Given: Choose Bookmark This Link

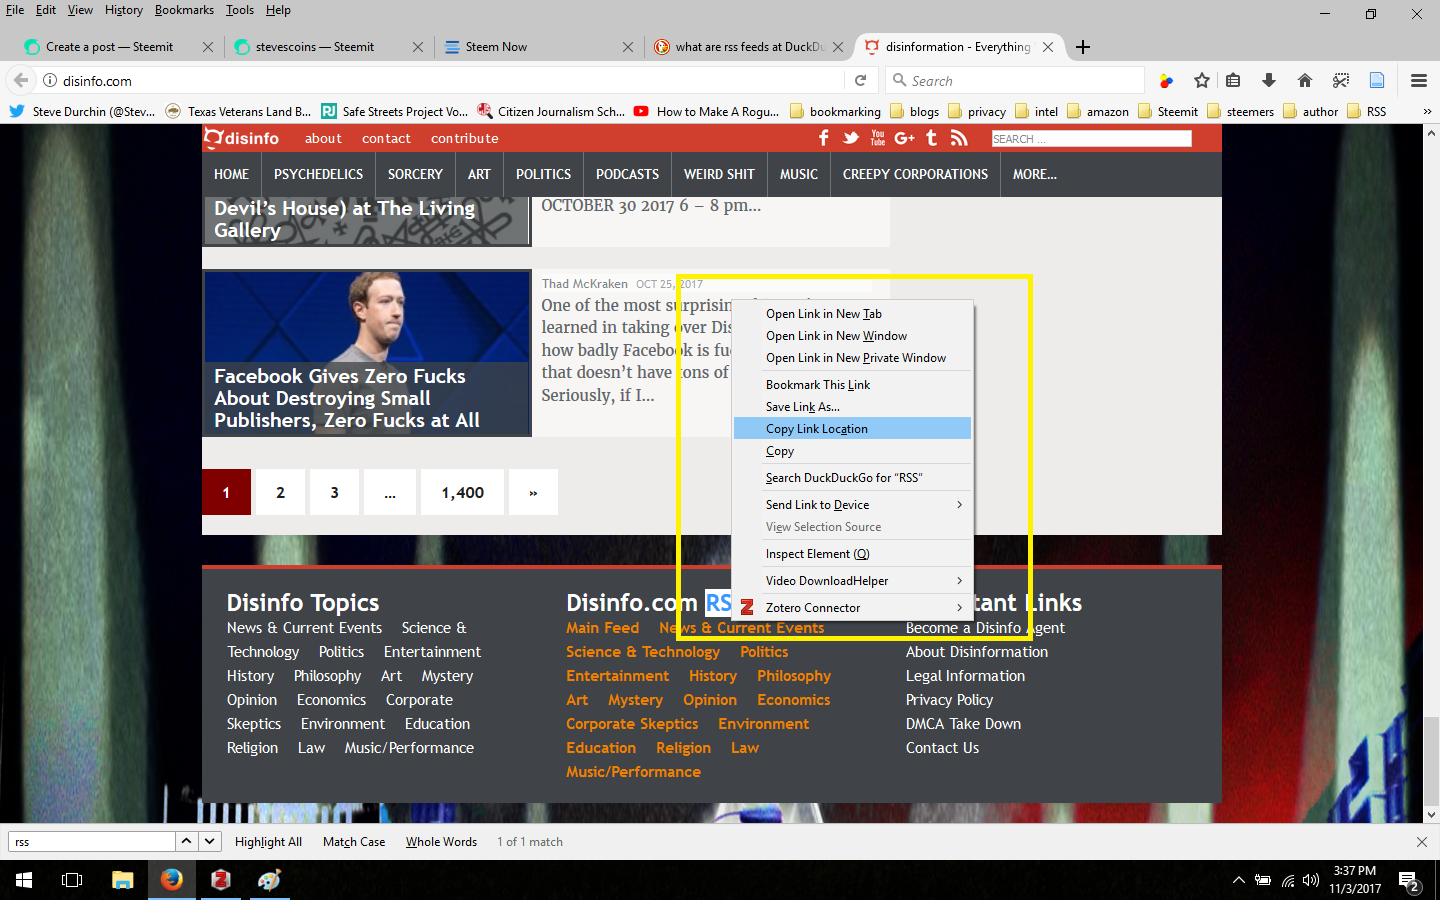Looking at the screenshot, I should pyautogui.click(x=852, y=385).
